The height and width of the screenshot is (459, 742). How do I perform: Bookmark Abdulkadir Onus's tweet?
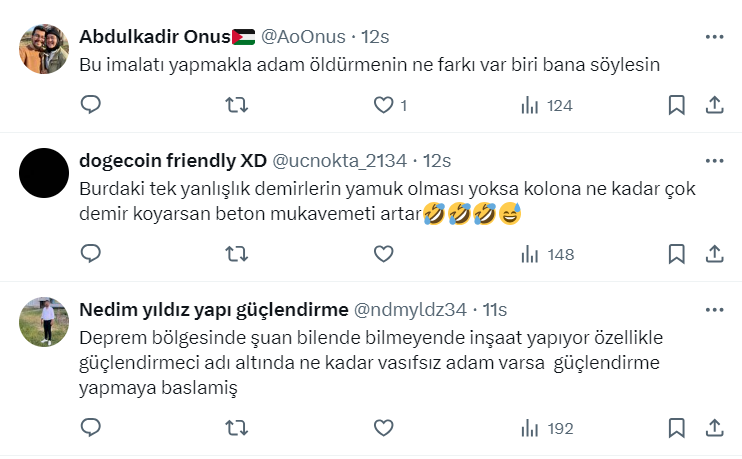point(676,105)
